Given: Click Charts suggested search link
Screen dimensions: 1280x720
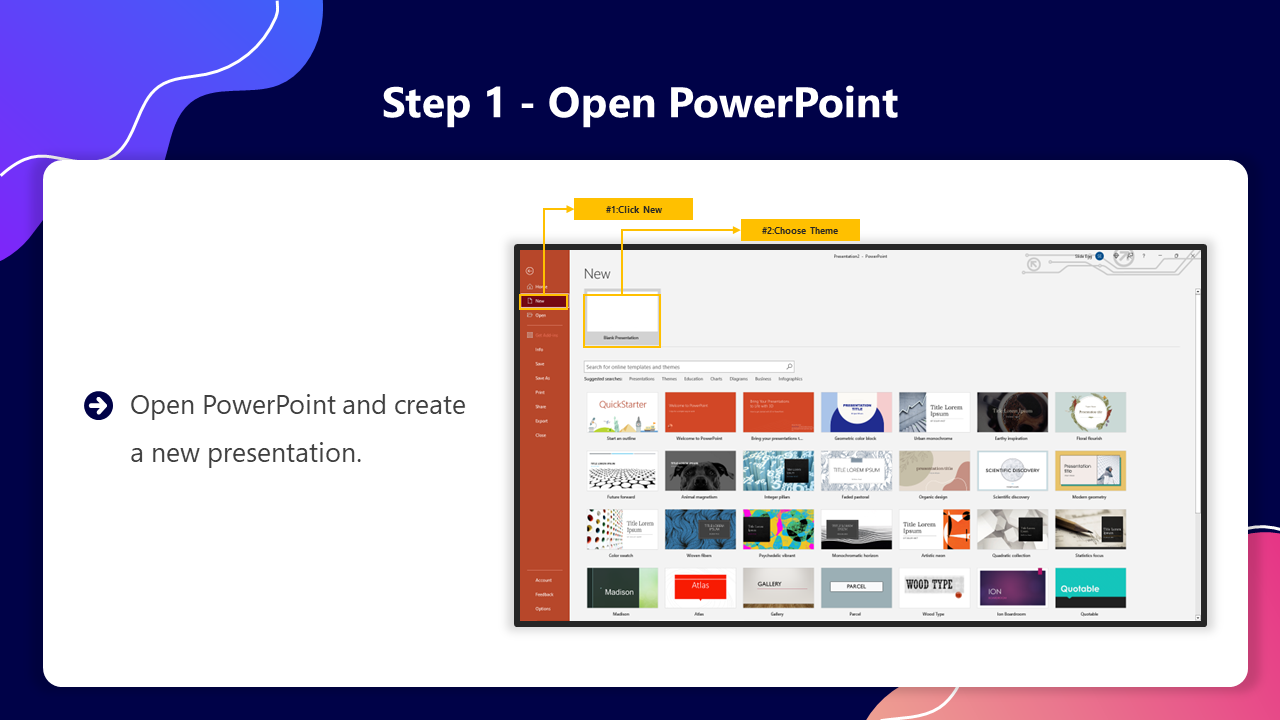Looking at the screenshot, I should [716, 379].
